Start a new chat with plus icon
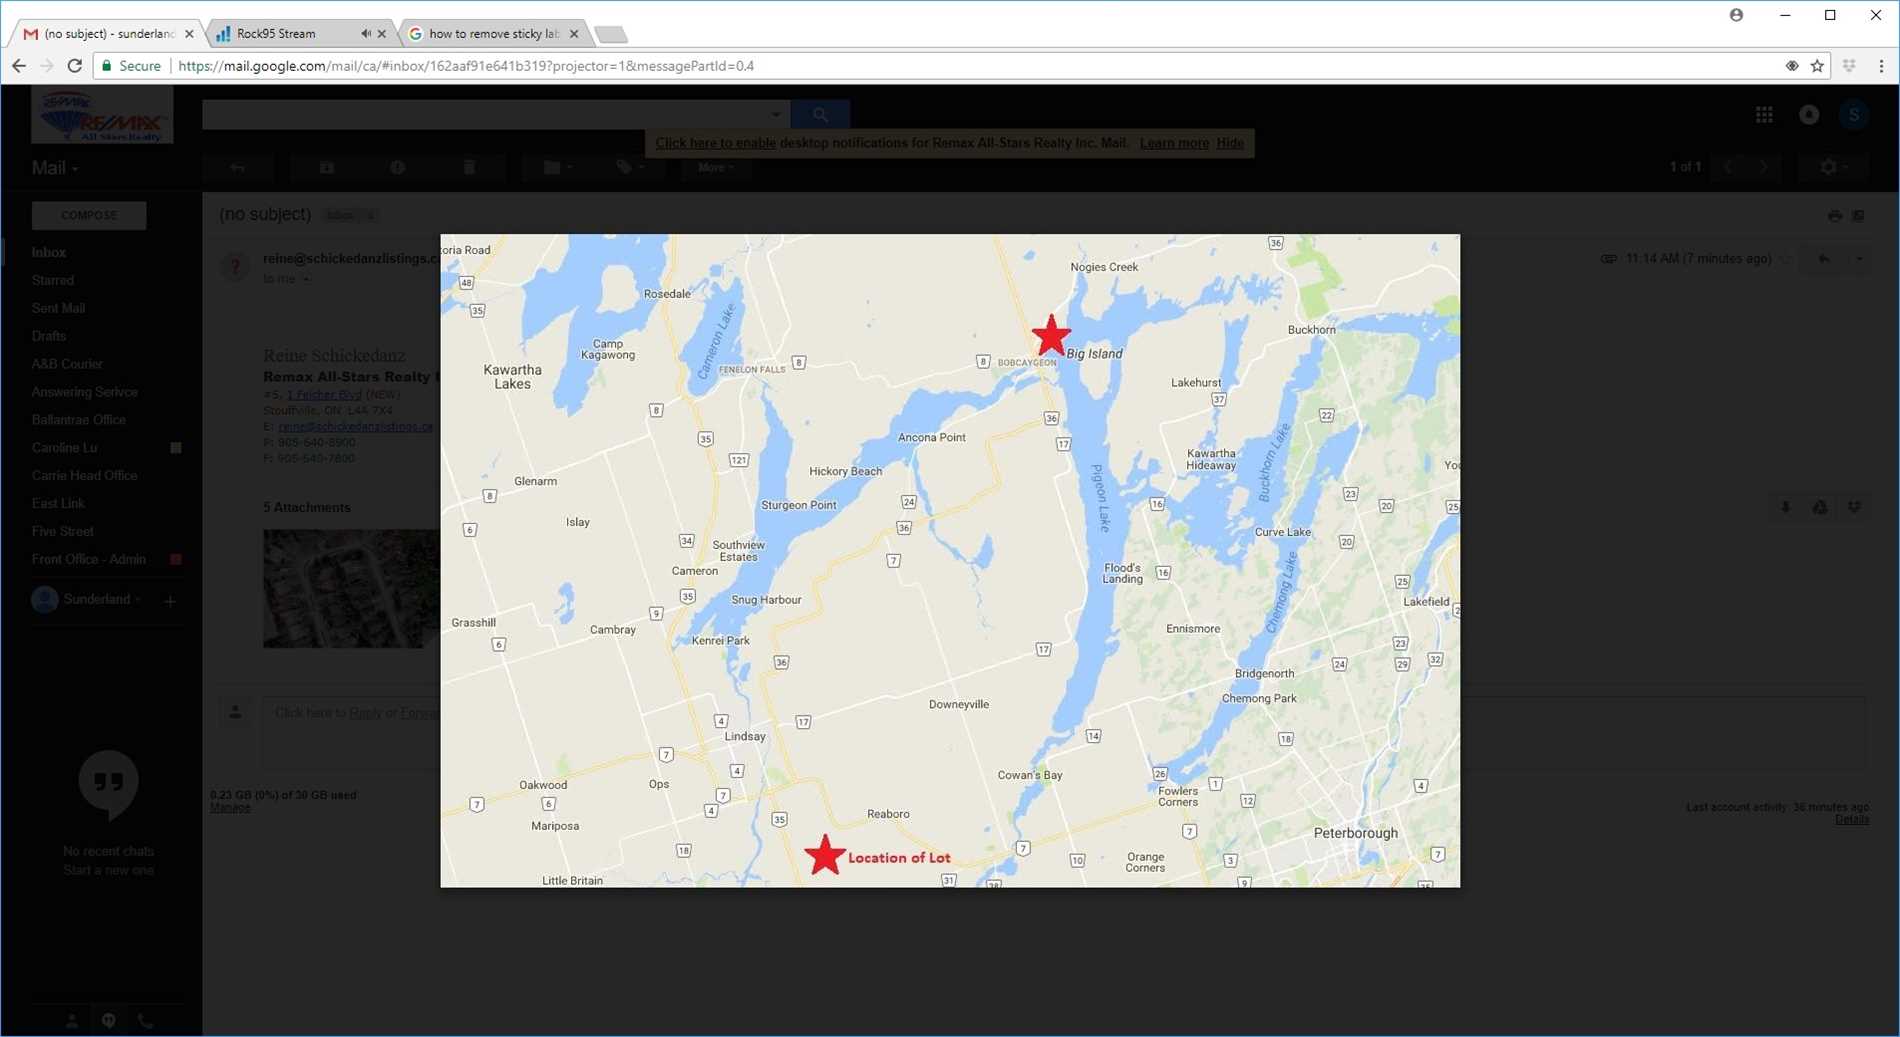This screenshot has height=1037, width=1900. [170, 601]
